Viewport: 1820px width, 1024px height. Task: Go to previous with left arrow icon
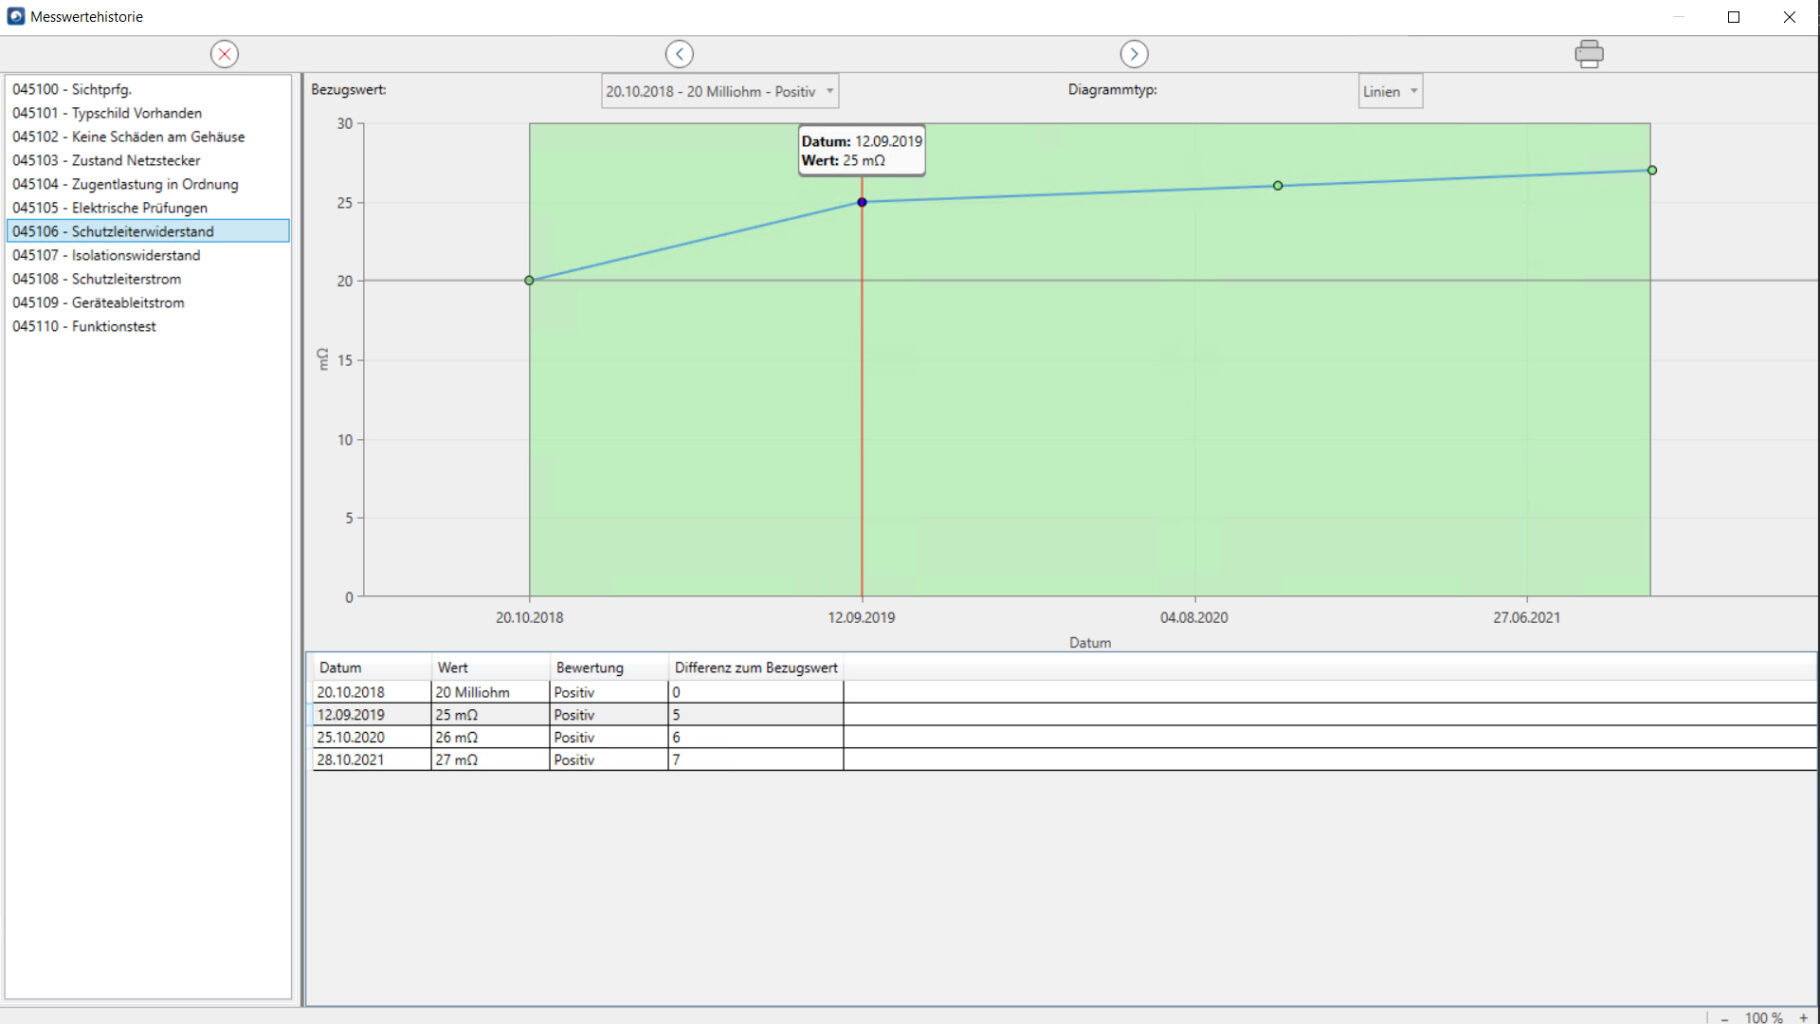(x=679, y=54)
